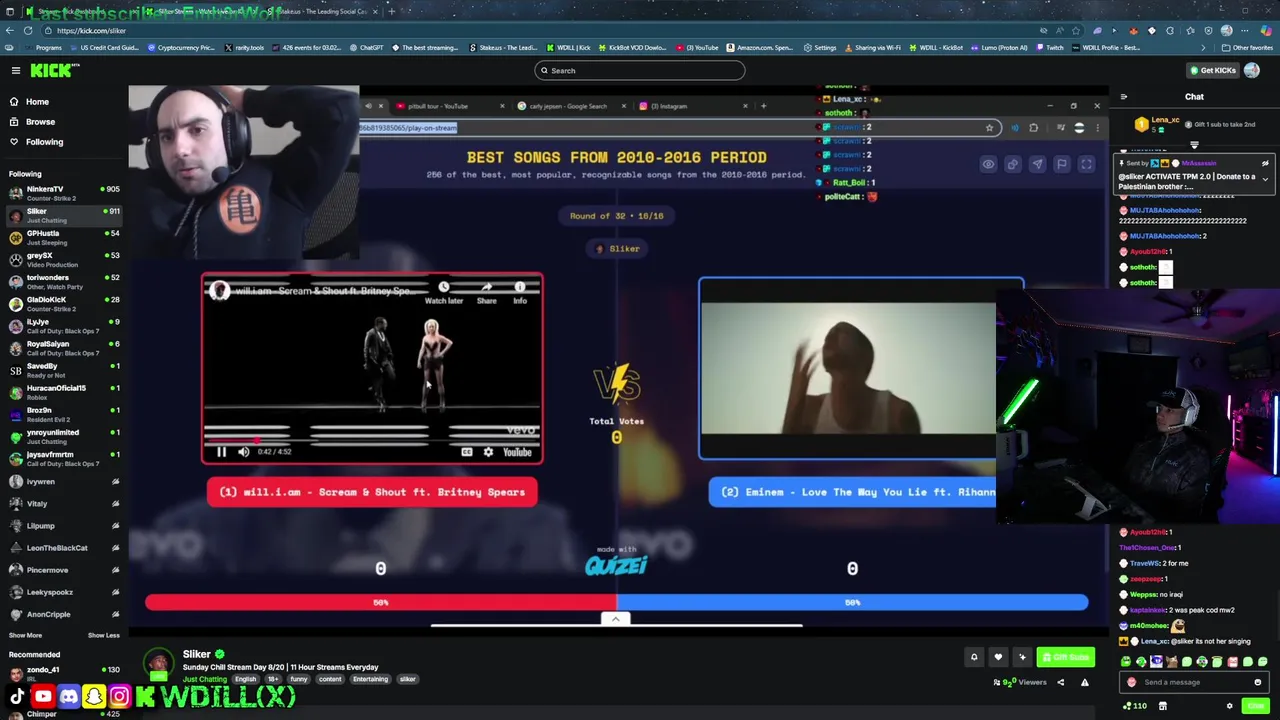Open the Kick hamburger sidebar menu
Image resolution: width=1280 pixels, height=720 pixels.
(16, 70)
